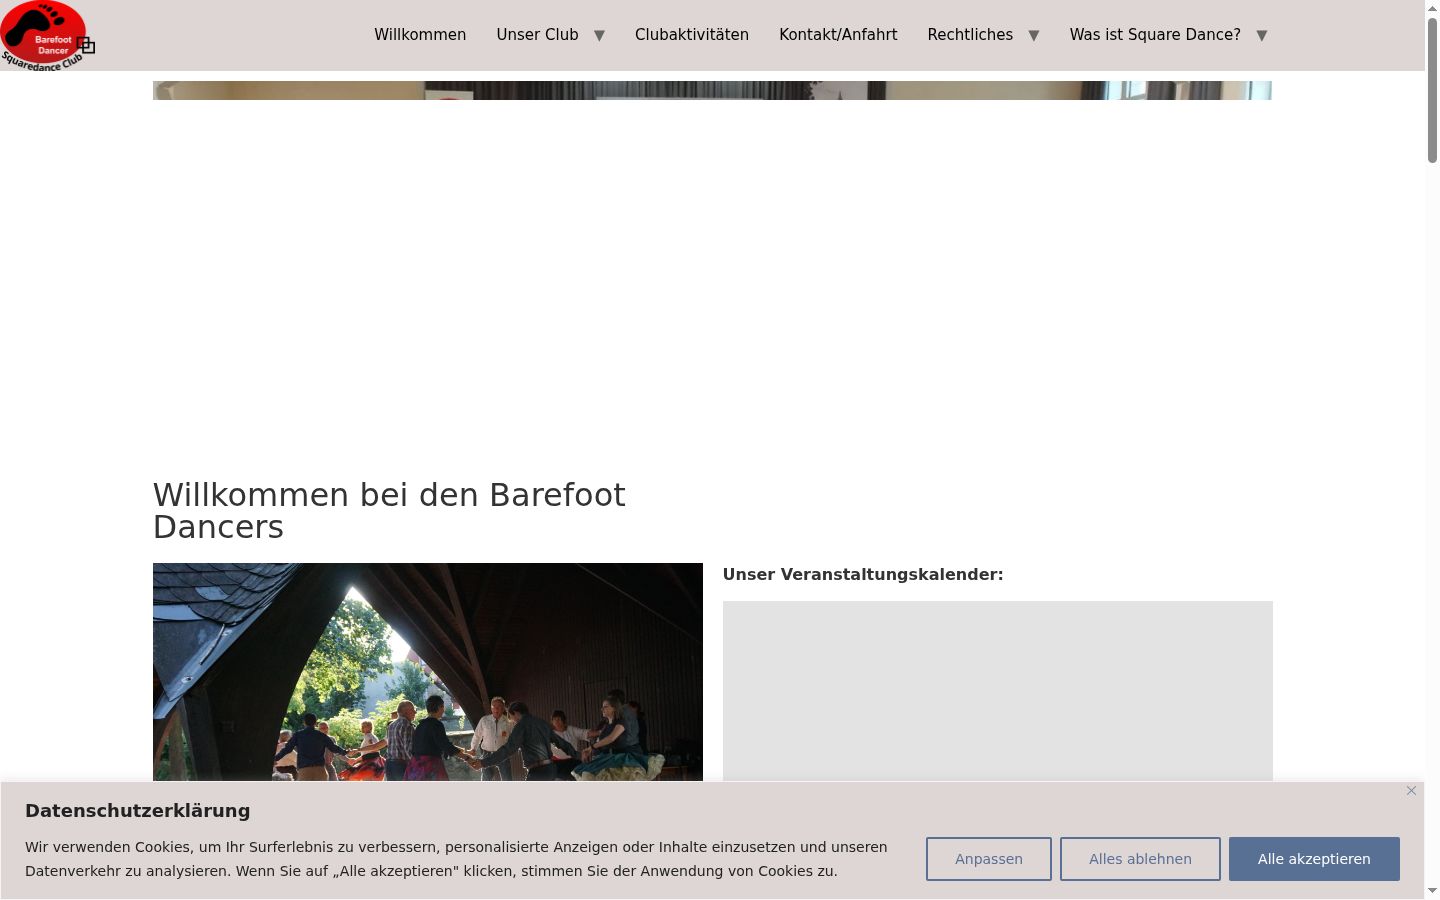Click the grey event calendar area

click(x=998, y=691)
